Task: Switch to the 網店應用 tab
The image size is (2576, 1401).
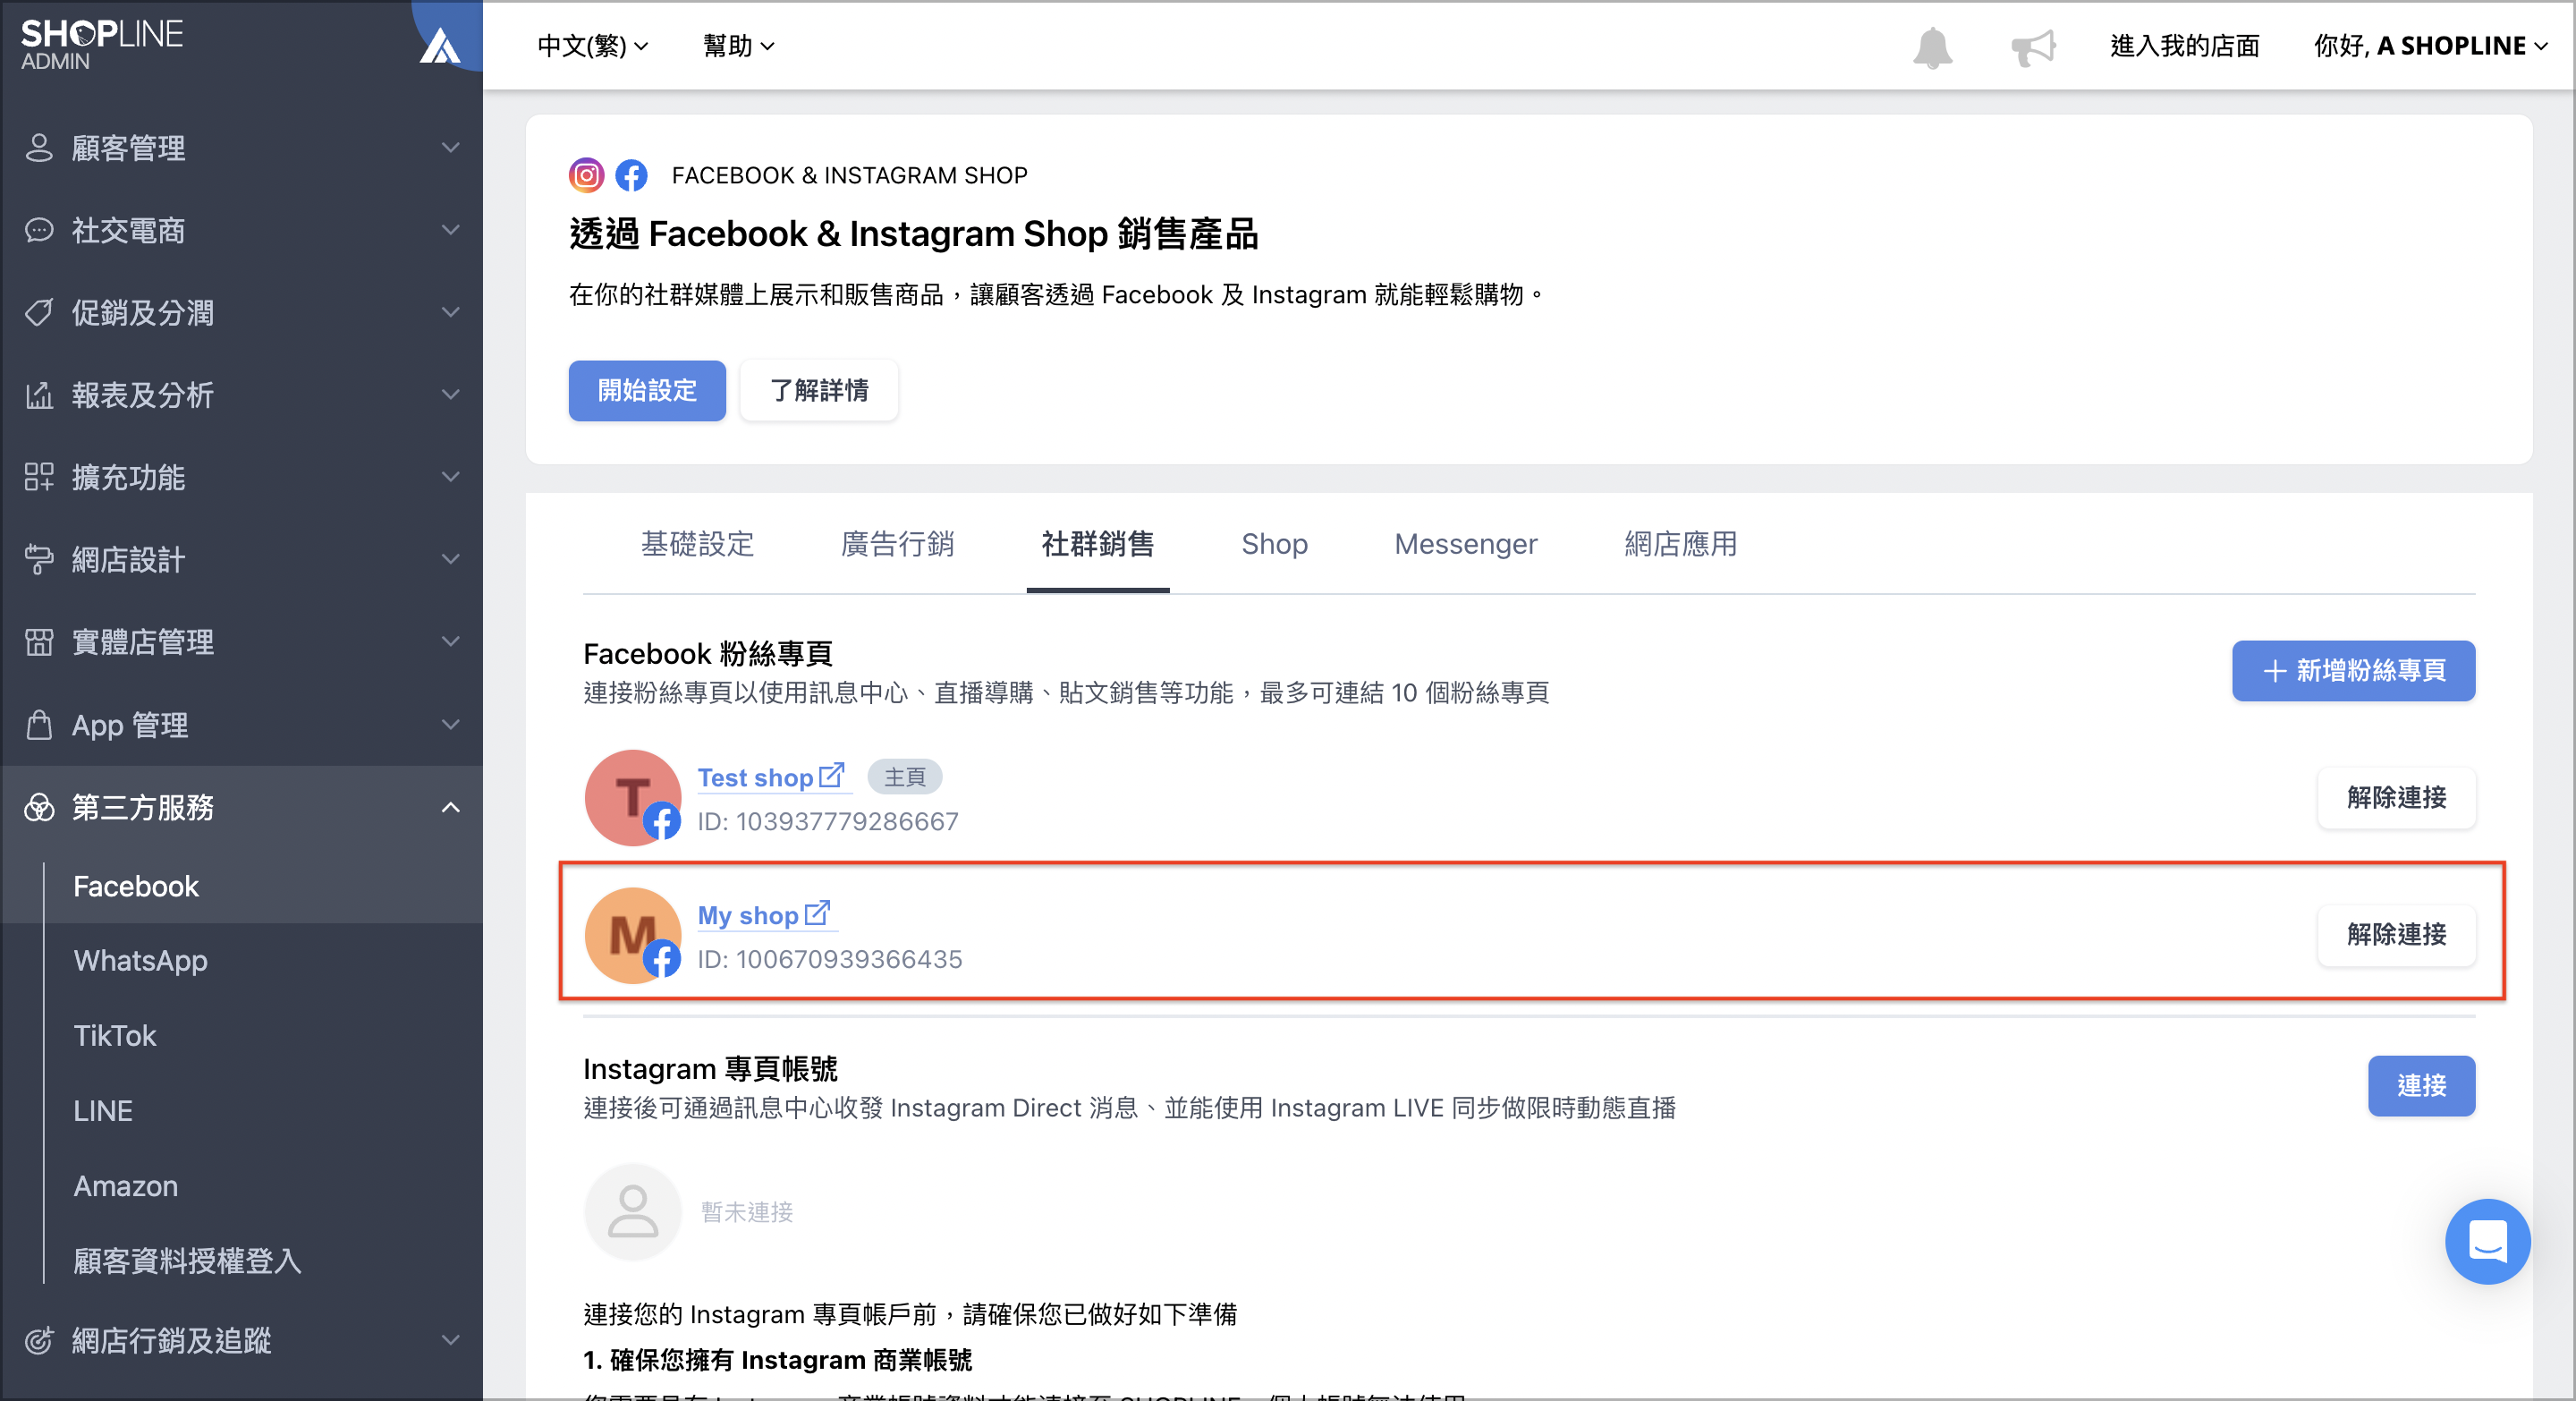Action: point(1680,544)
